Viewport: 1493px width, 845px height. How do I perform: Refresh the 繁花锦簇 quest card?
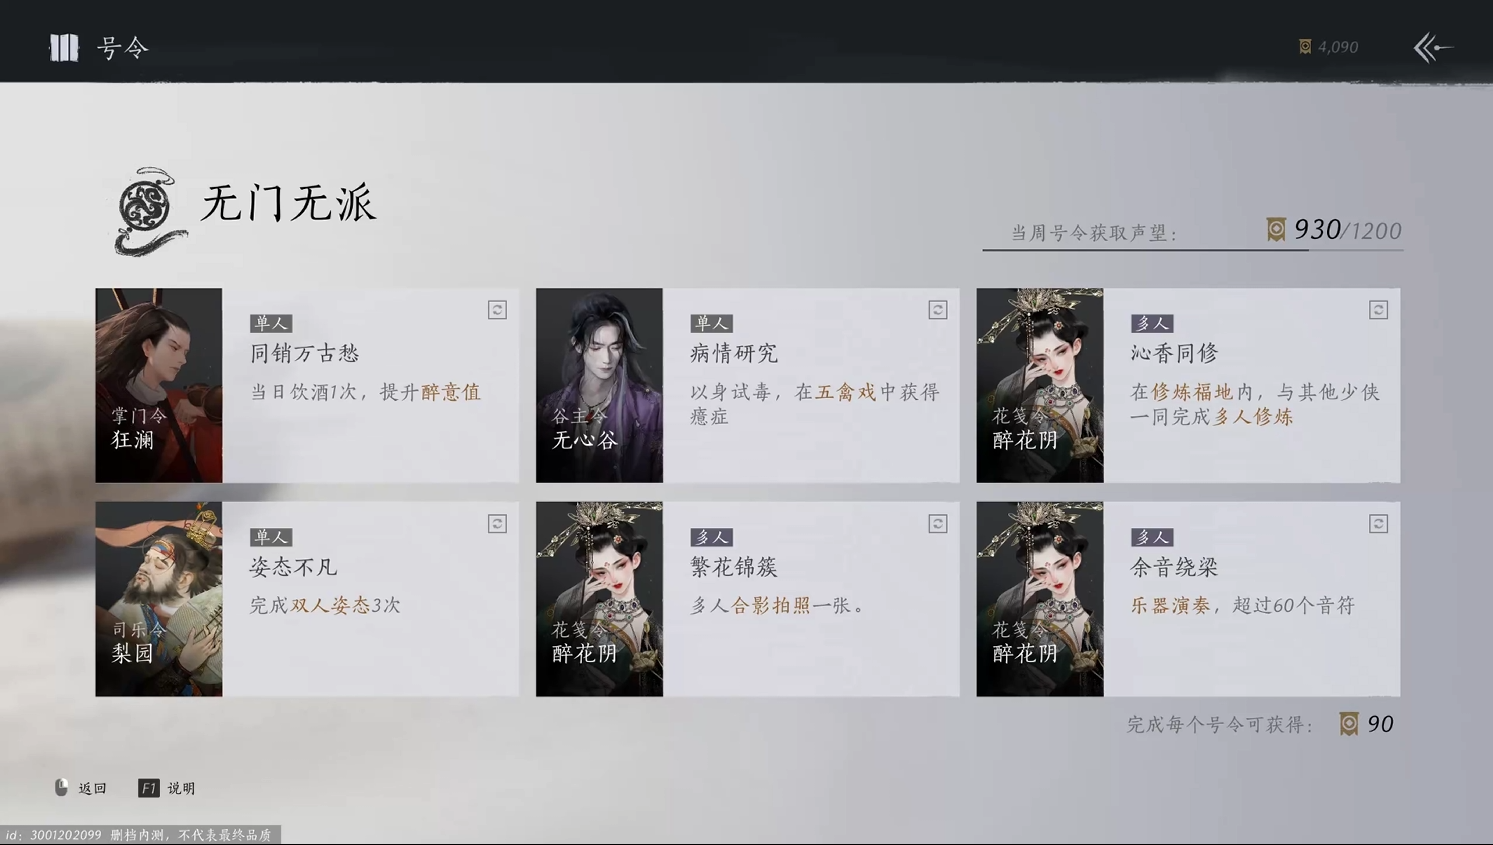tap(938, 524)
